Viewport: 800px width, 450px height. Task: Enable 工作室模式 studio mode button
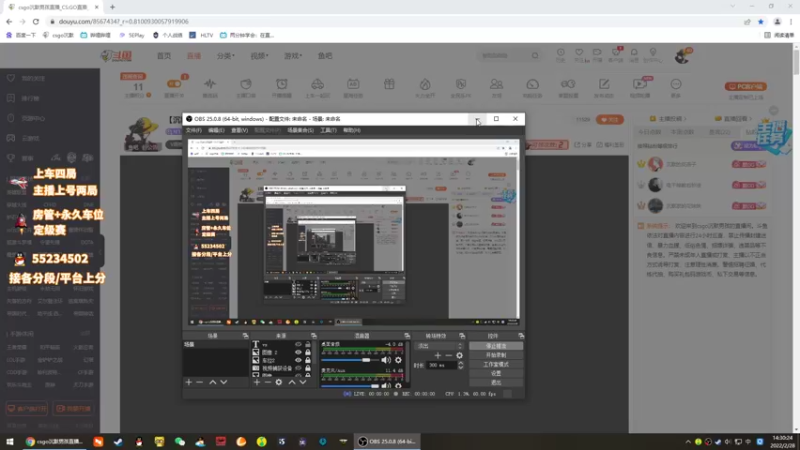tap(496, 364)
